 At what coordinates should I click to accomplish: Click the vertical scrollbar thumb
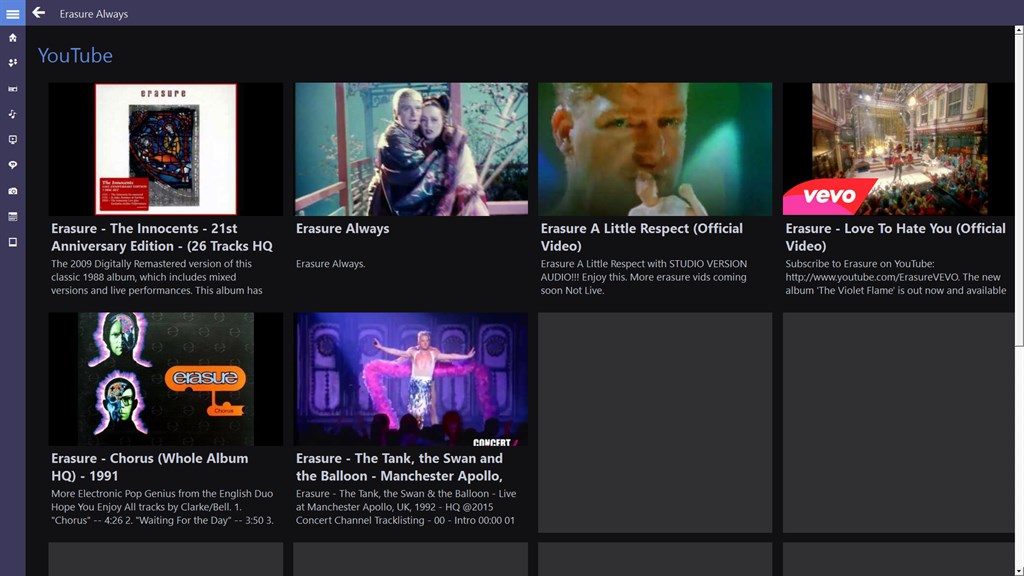click(x=1019, y=191)
